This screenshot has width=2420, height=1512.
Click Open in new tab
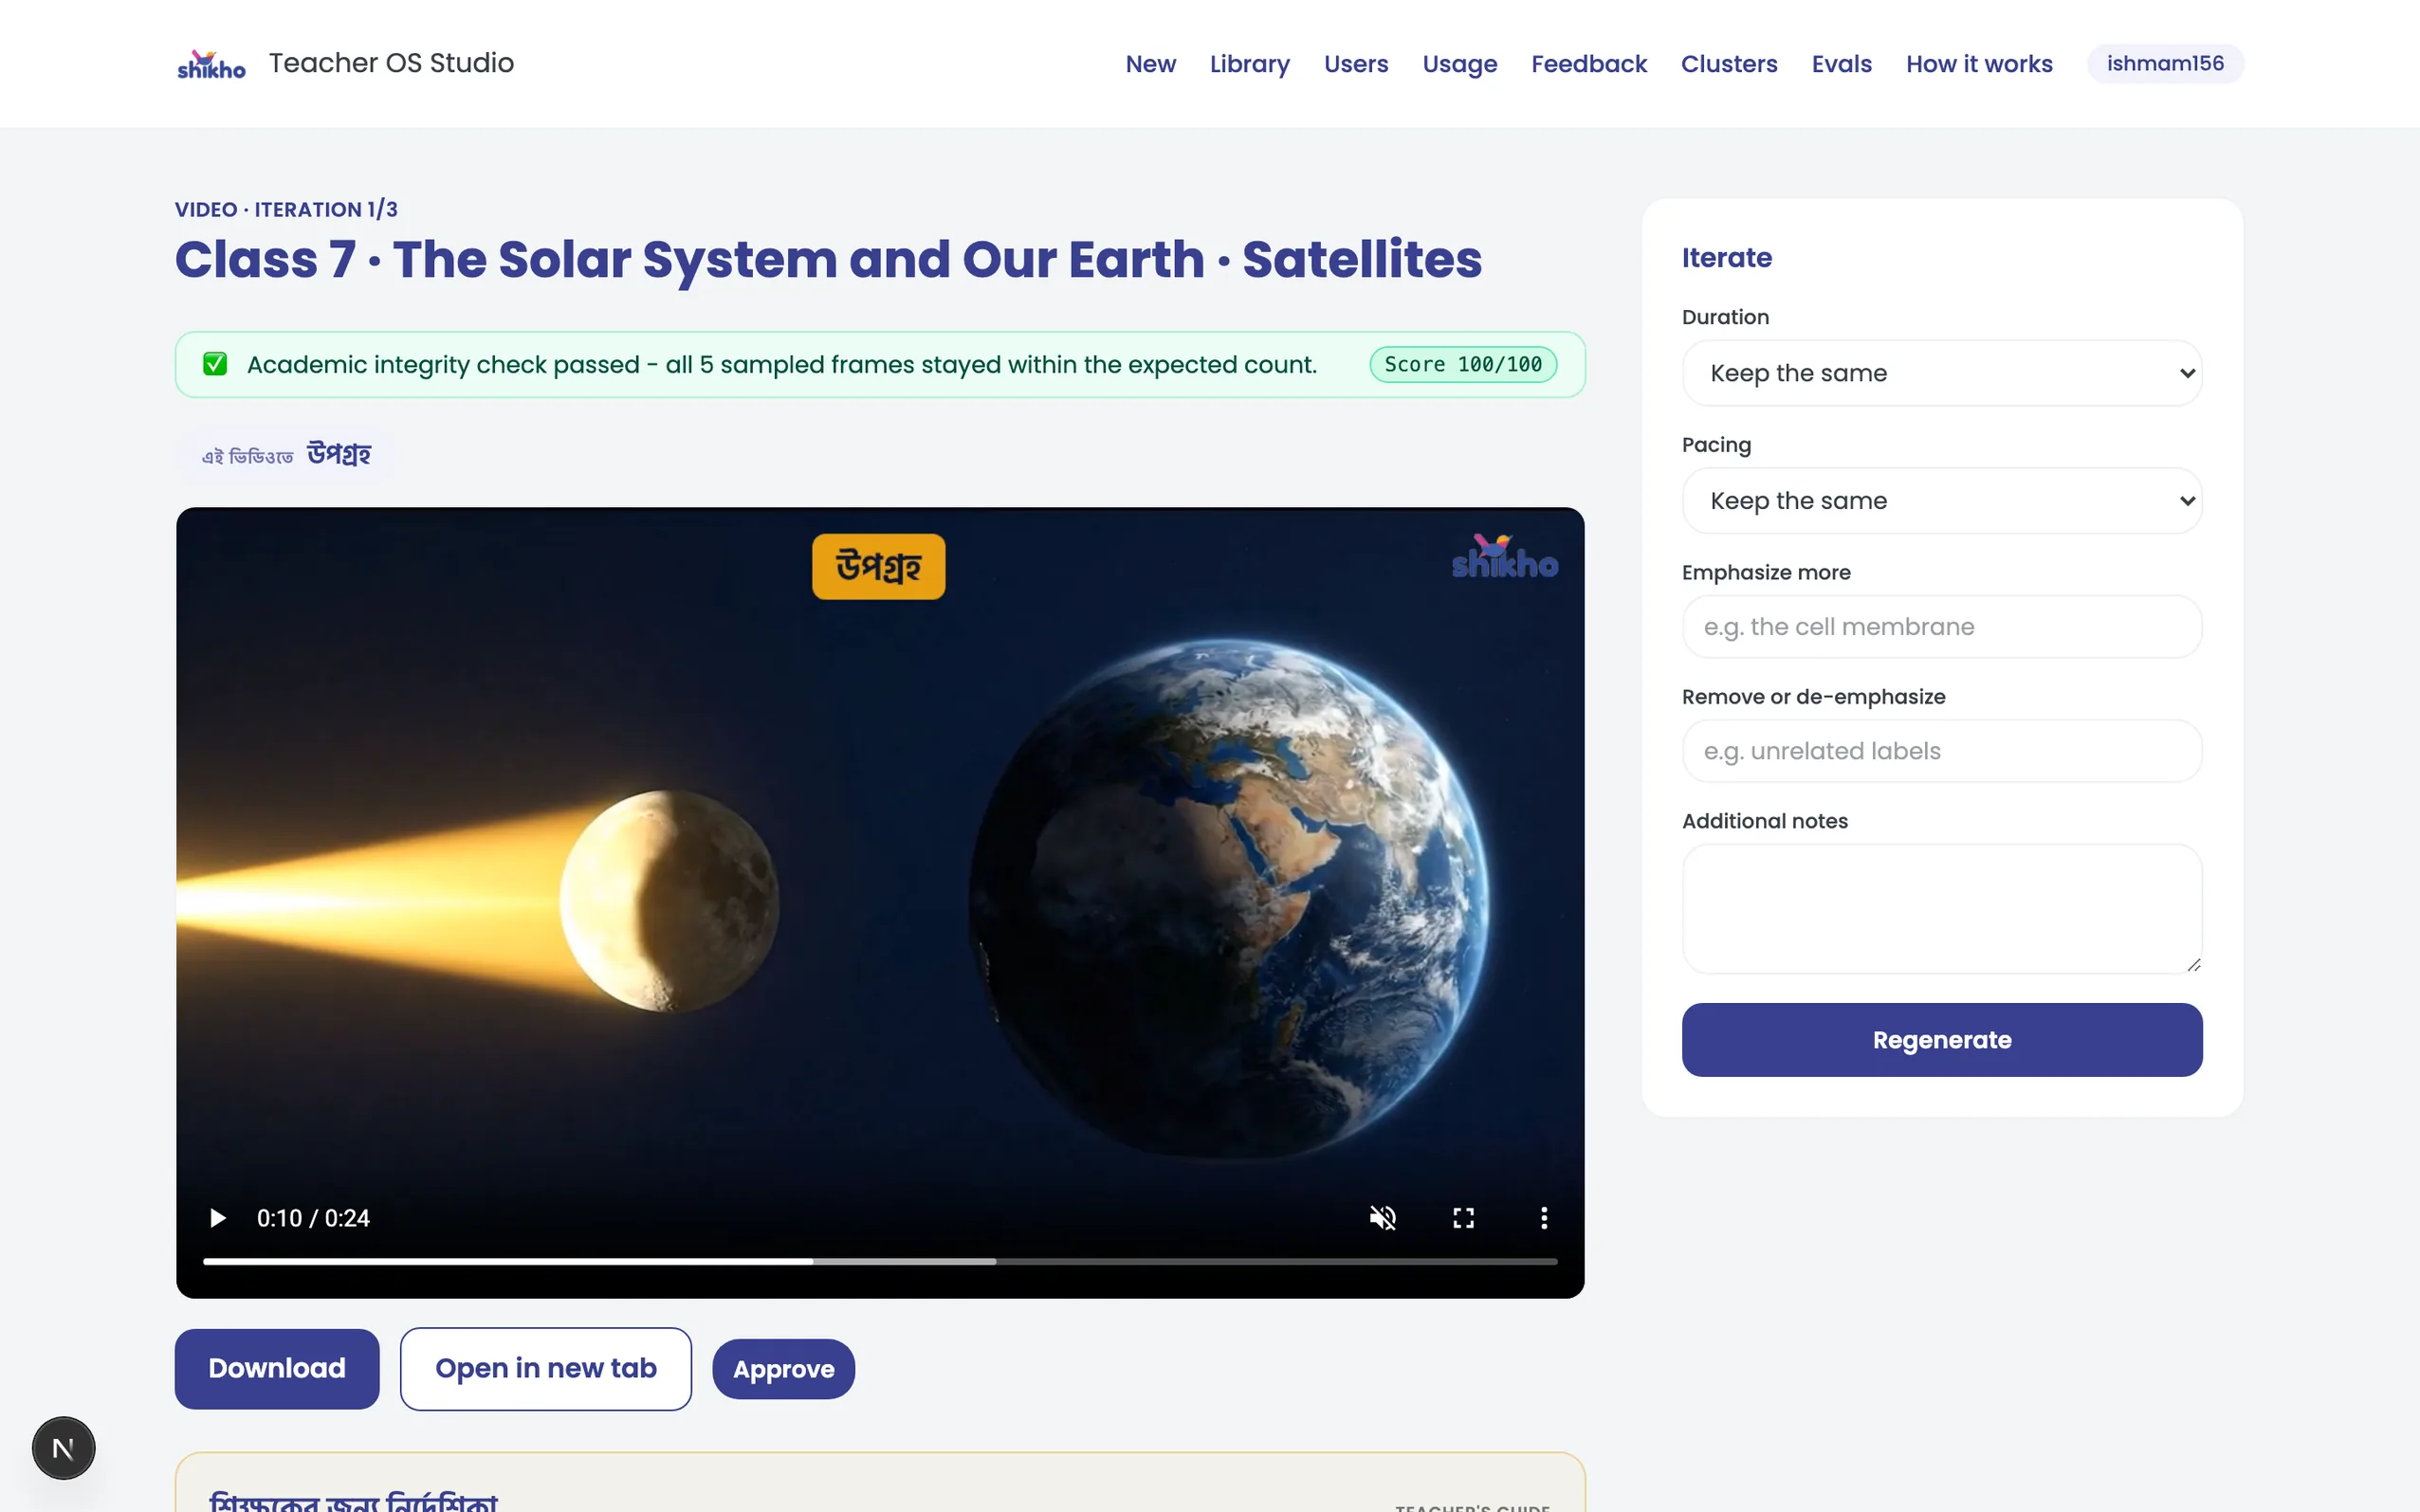546,1368
